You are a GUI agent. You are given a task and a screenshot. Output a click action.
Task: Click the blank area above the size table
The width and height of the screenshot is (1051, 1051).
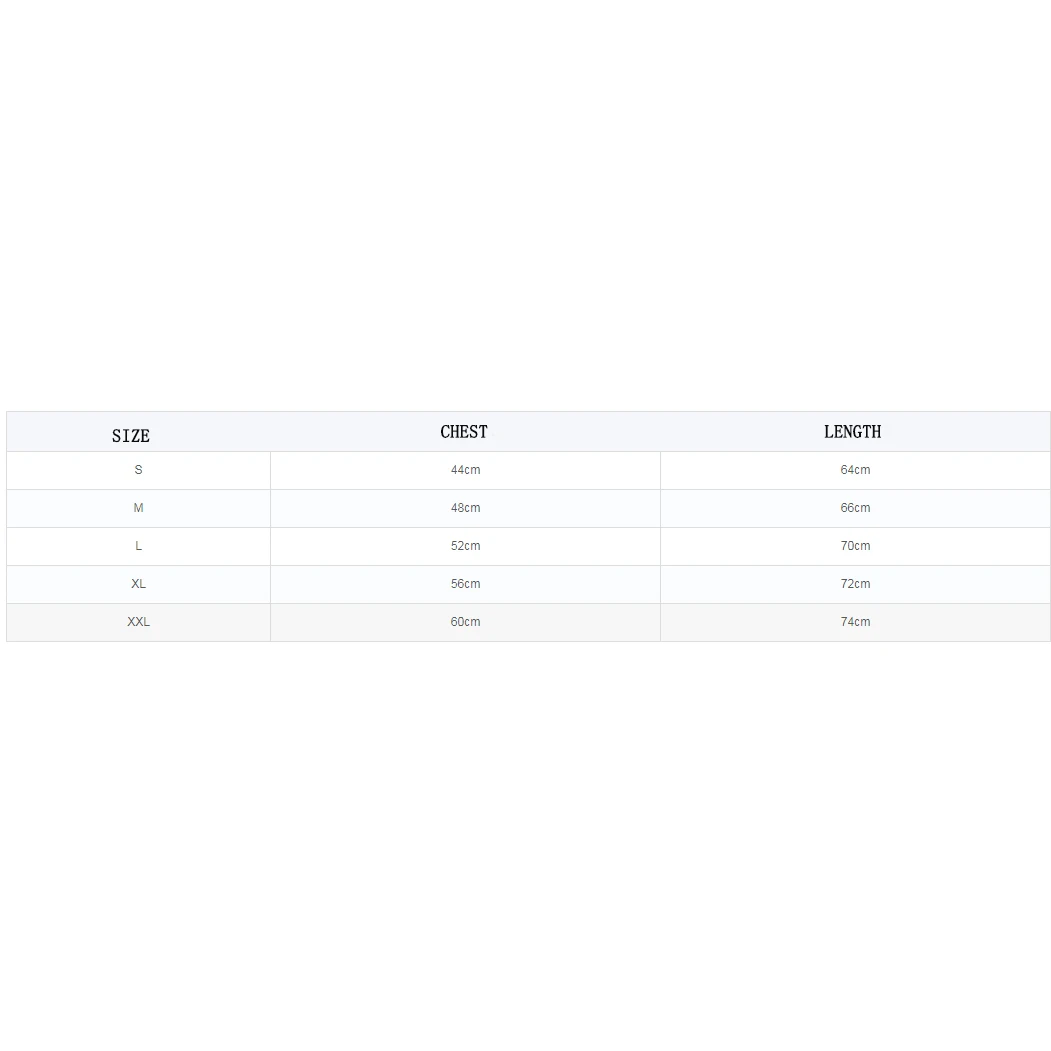tap(525, 200)
